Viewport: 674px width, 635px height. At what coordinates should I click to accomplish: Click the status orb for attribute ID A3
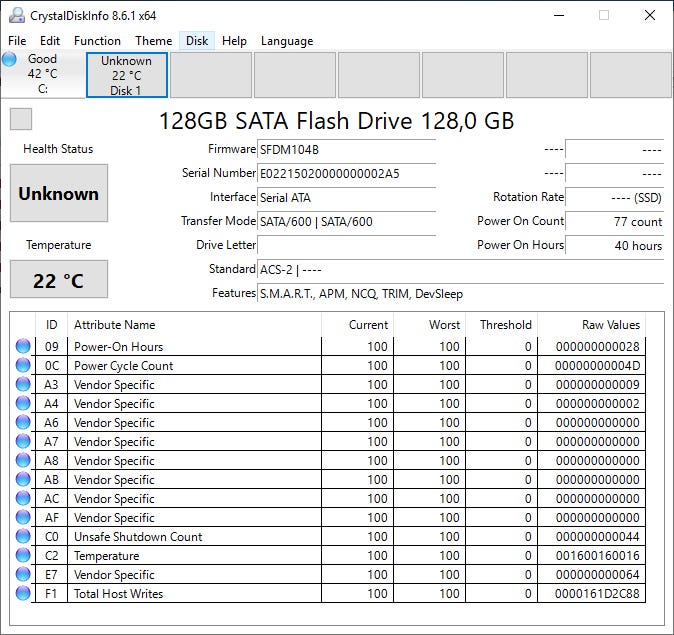23,385
